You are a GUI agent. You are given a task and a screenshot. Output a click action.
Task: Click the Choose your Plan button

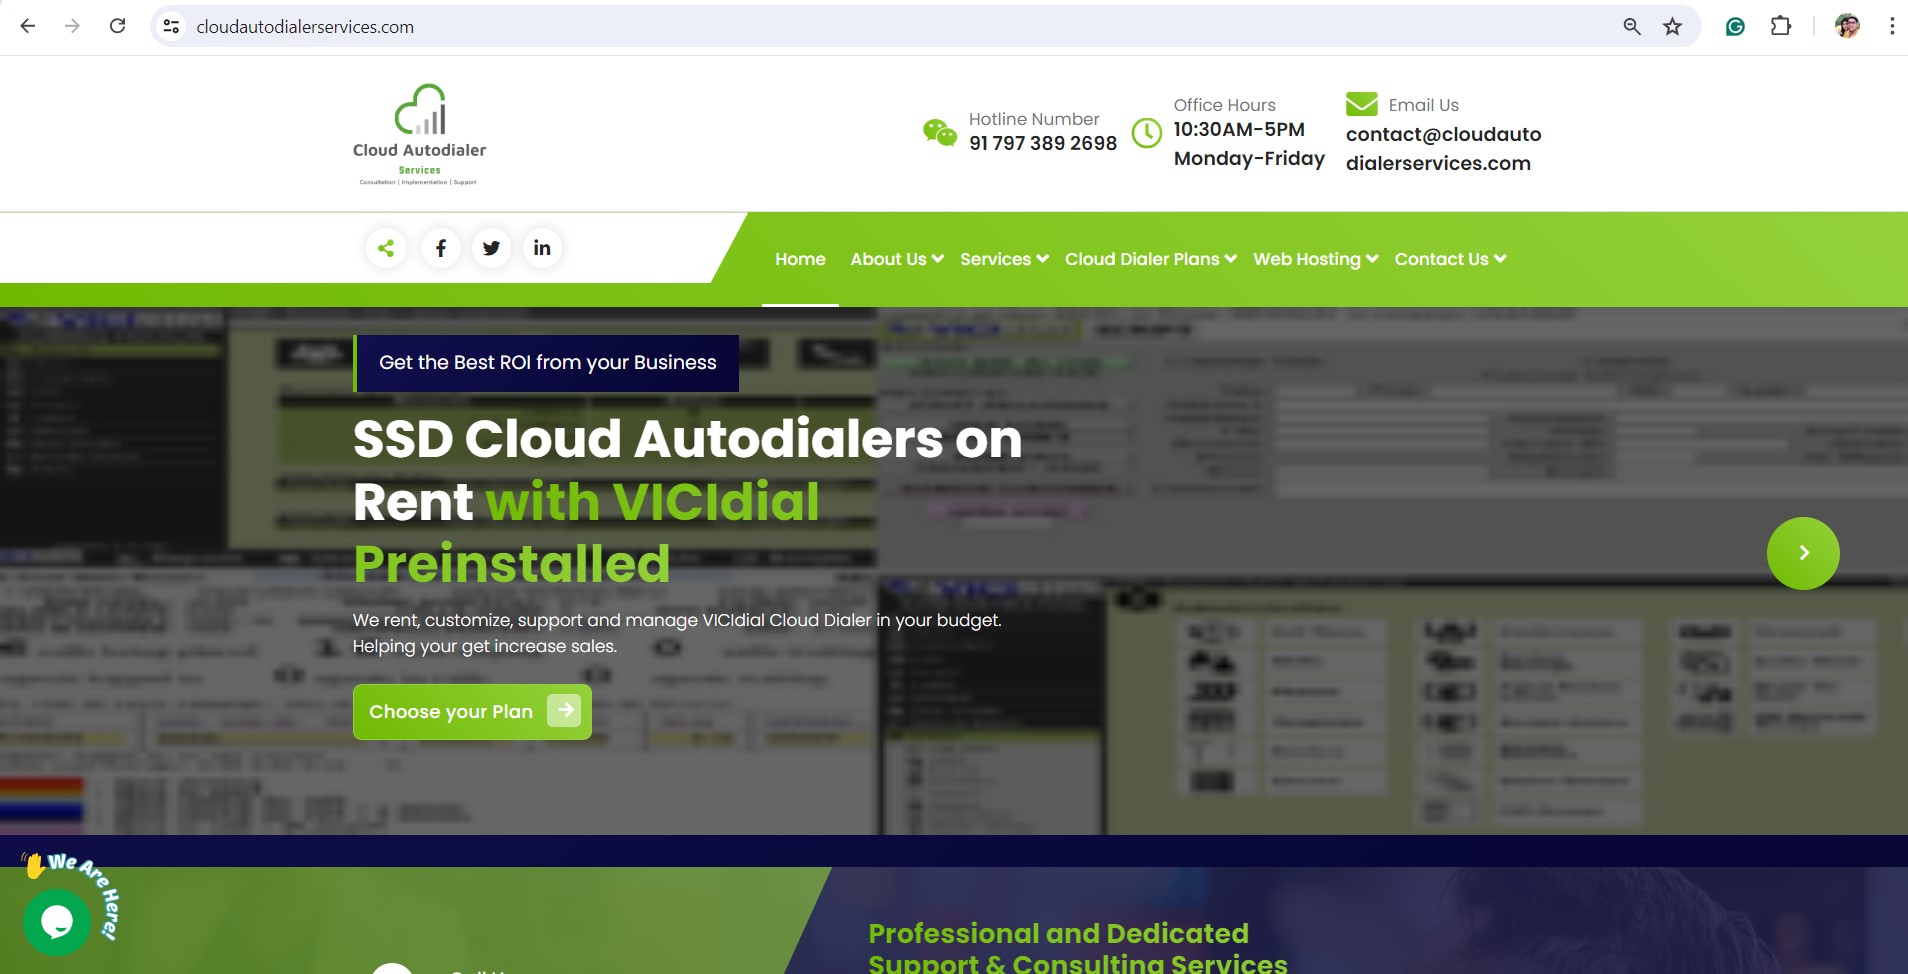pos(472,712)
